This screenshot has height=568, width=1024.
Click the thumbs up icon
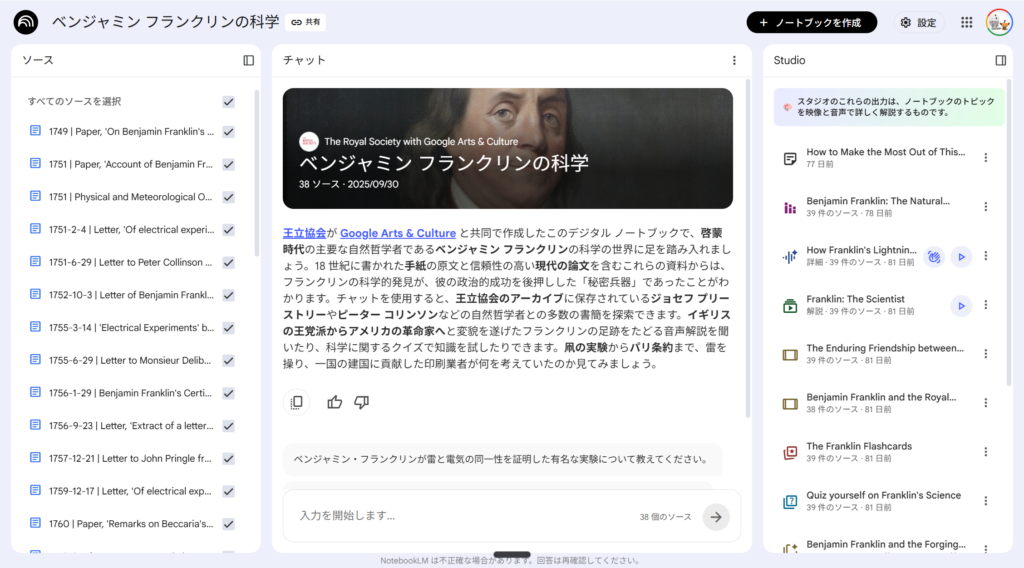coord(335,402)
